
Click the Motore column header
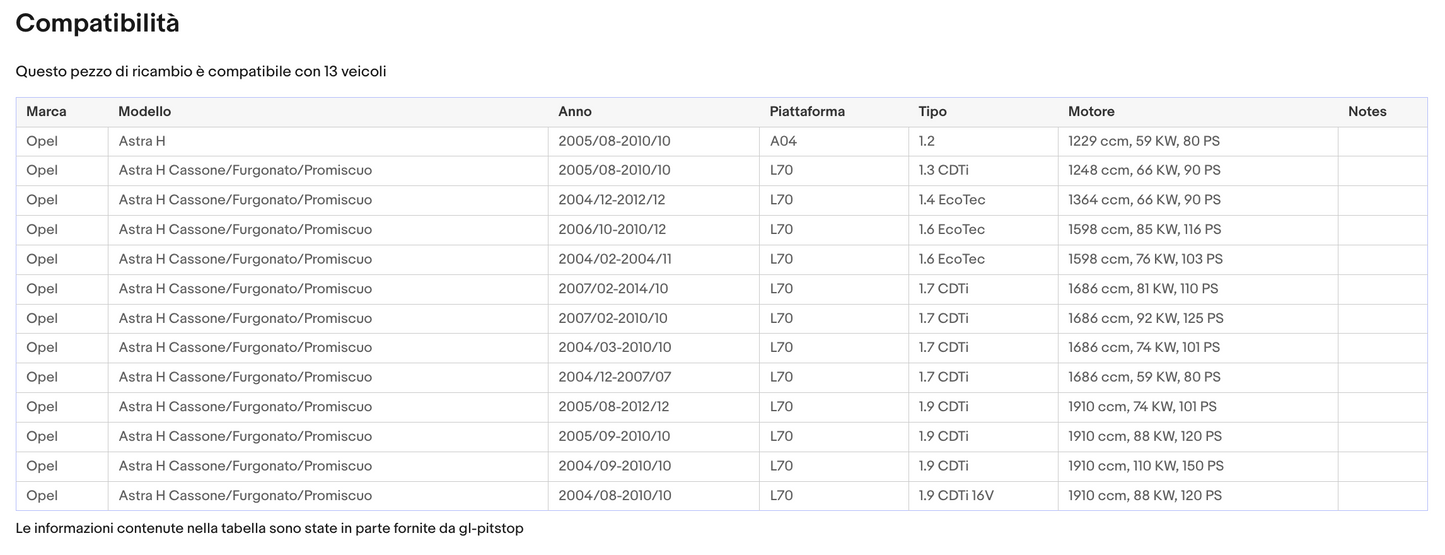point(1091,112)
